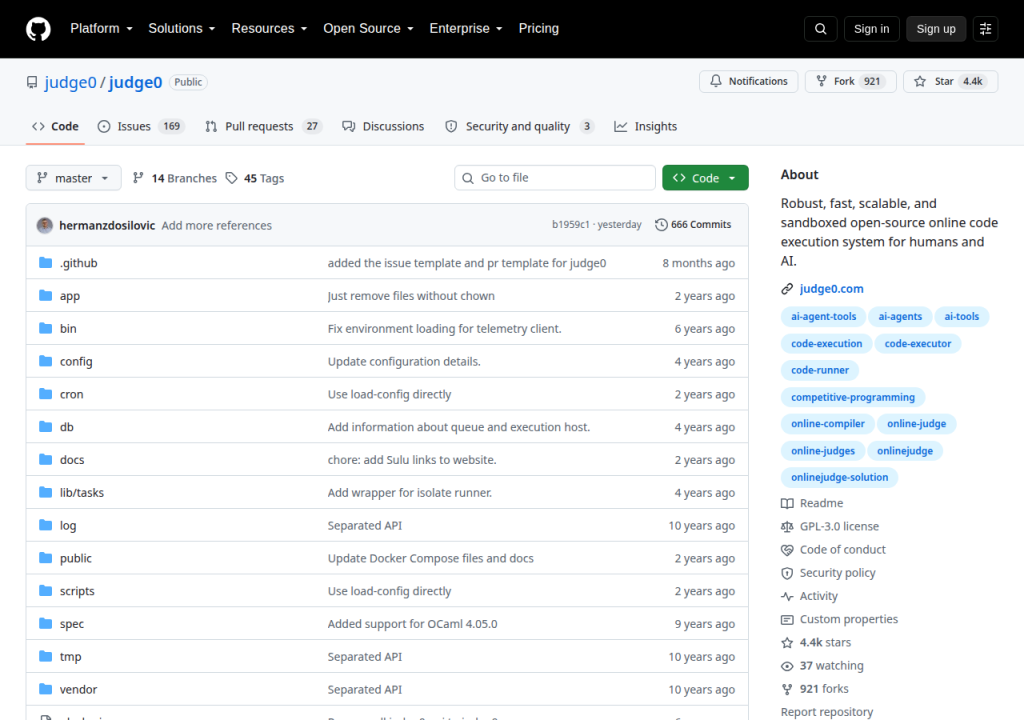The width and height of the screenshot is (1024, 720).
Task: Click the .github folder icon
Action: tap(45, 263)
